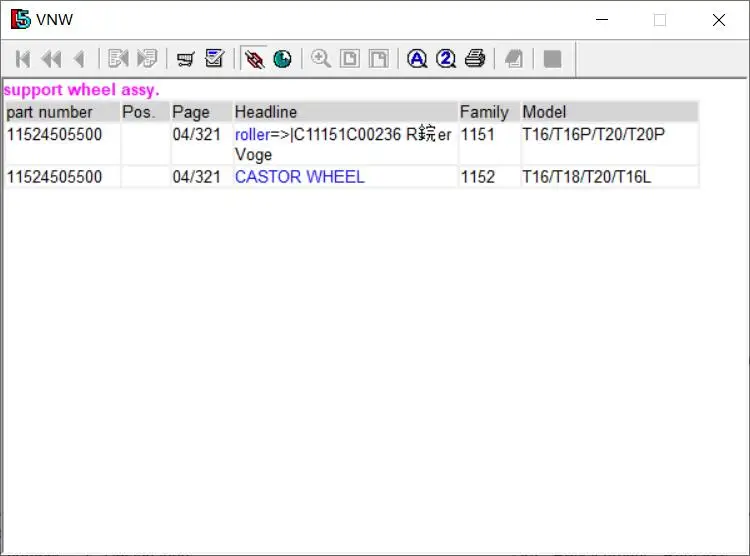Click the 'part number' column header
The width and height of the screenshot is (750, 556).
point(49,112)
